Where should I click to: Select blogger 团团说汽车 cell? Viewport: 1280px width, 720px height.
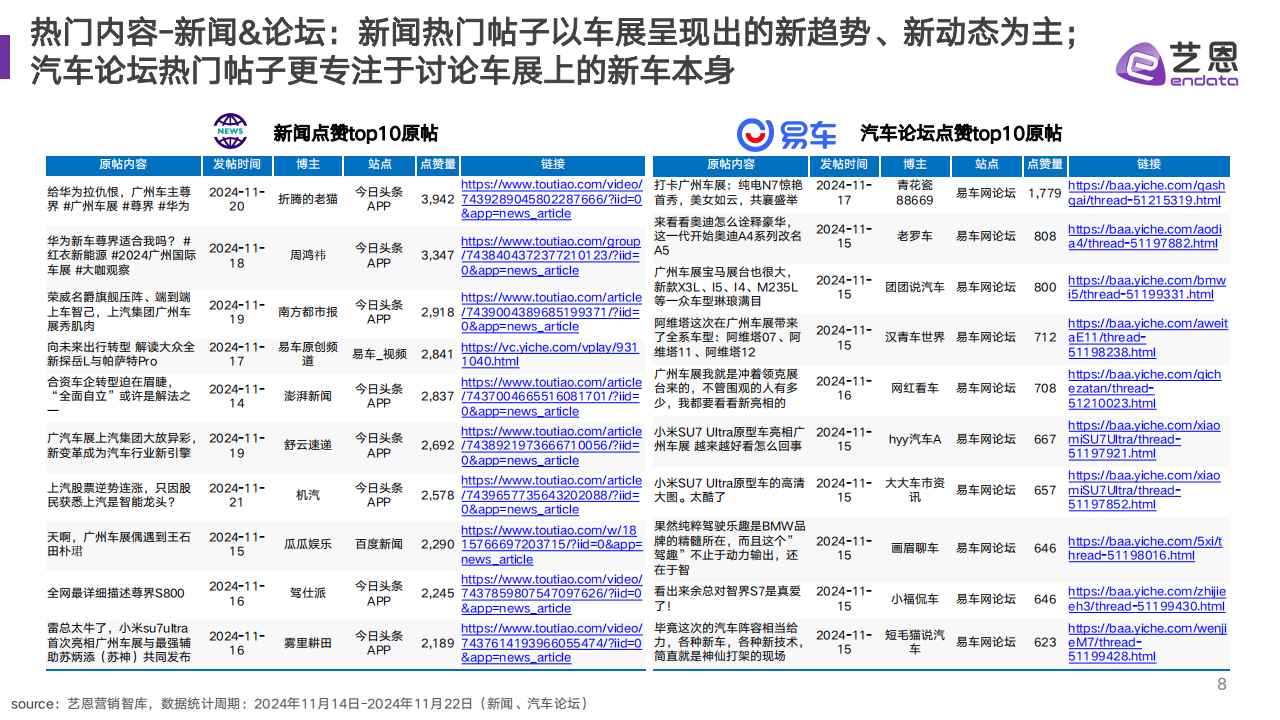point(915,288)
